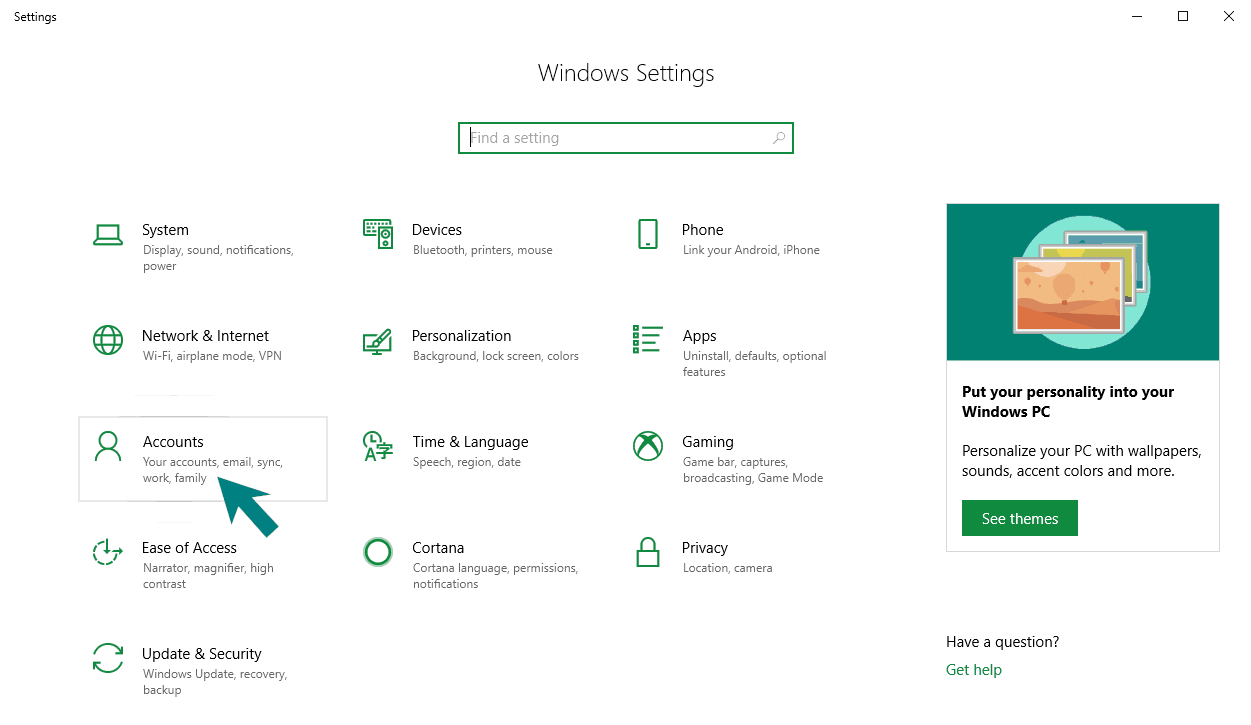Image resolution: width=1251 pixels, height=725 pixels.
Task: Open the Apps list icon
Action: [x=648, y=339]
